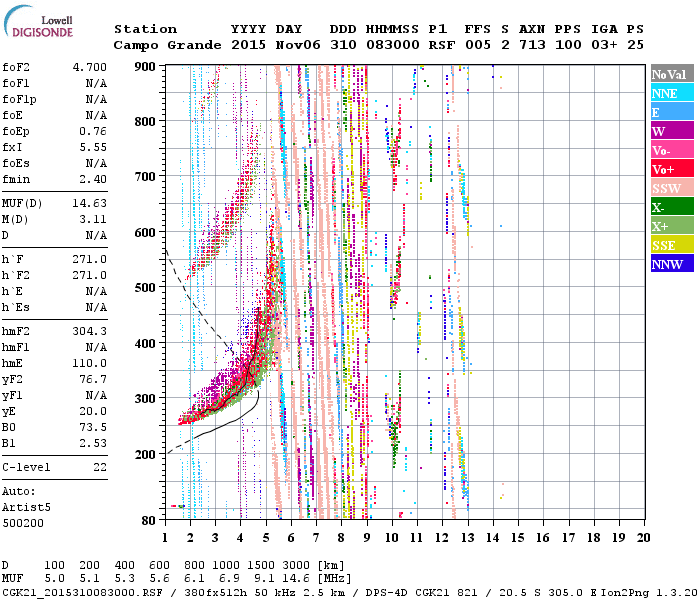The image size is (700, 600).
Task: Click the 713 value under AXN
Action: point(532,45)
